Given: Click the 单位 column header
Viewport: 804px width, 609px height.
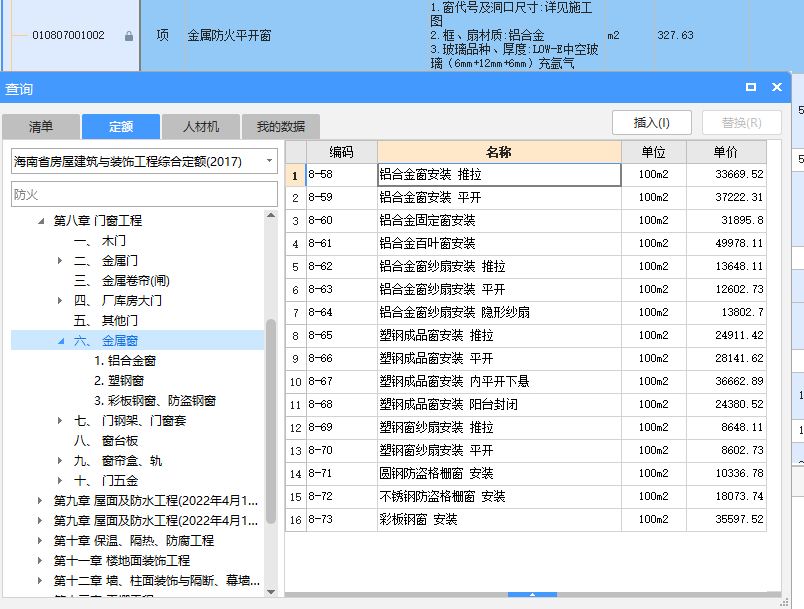Looking at the screenshot, I should (654, 152).
